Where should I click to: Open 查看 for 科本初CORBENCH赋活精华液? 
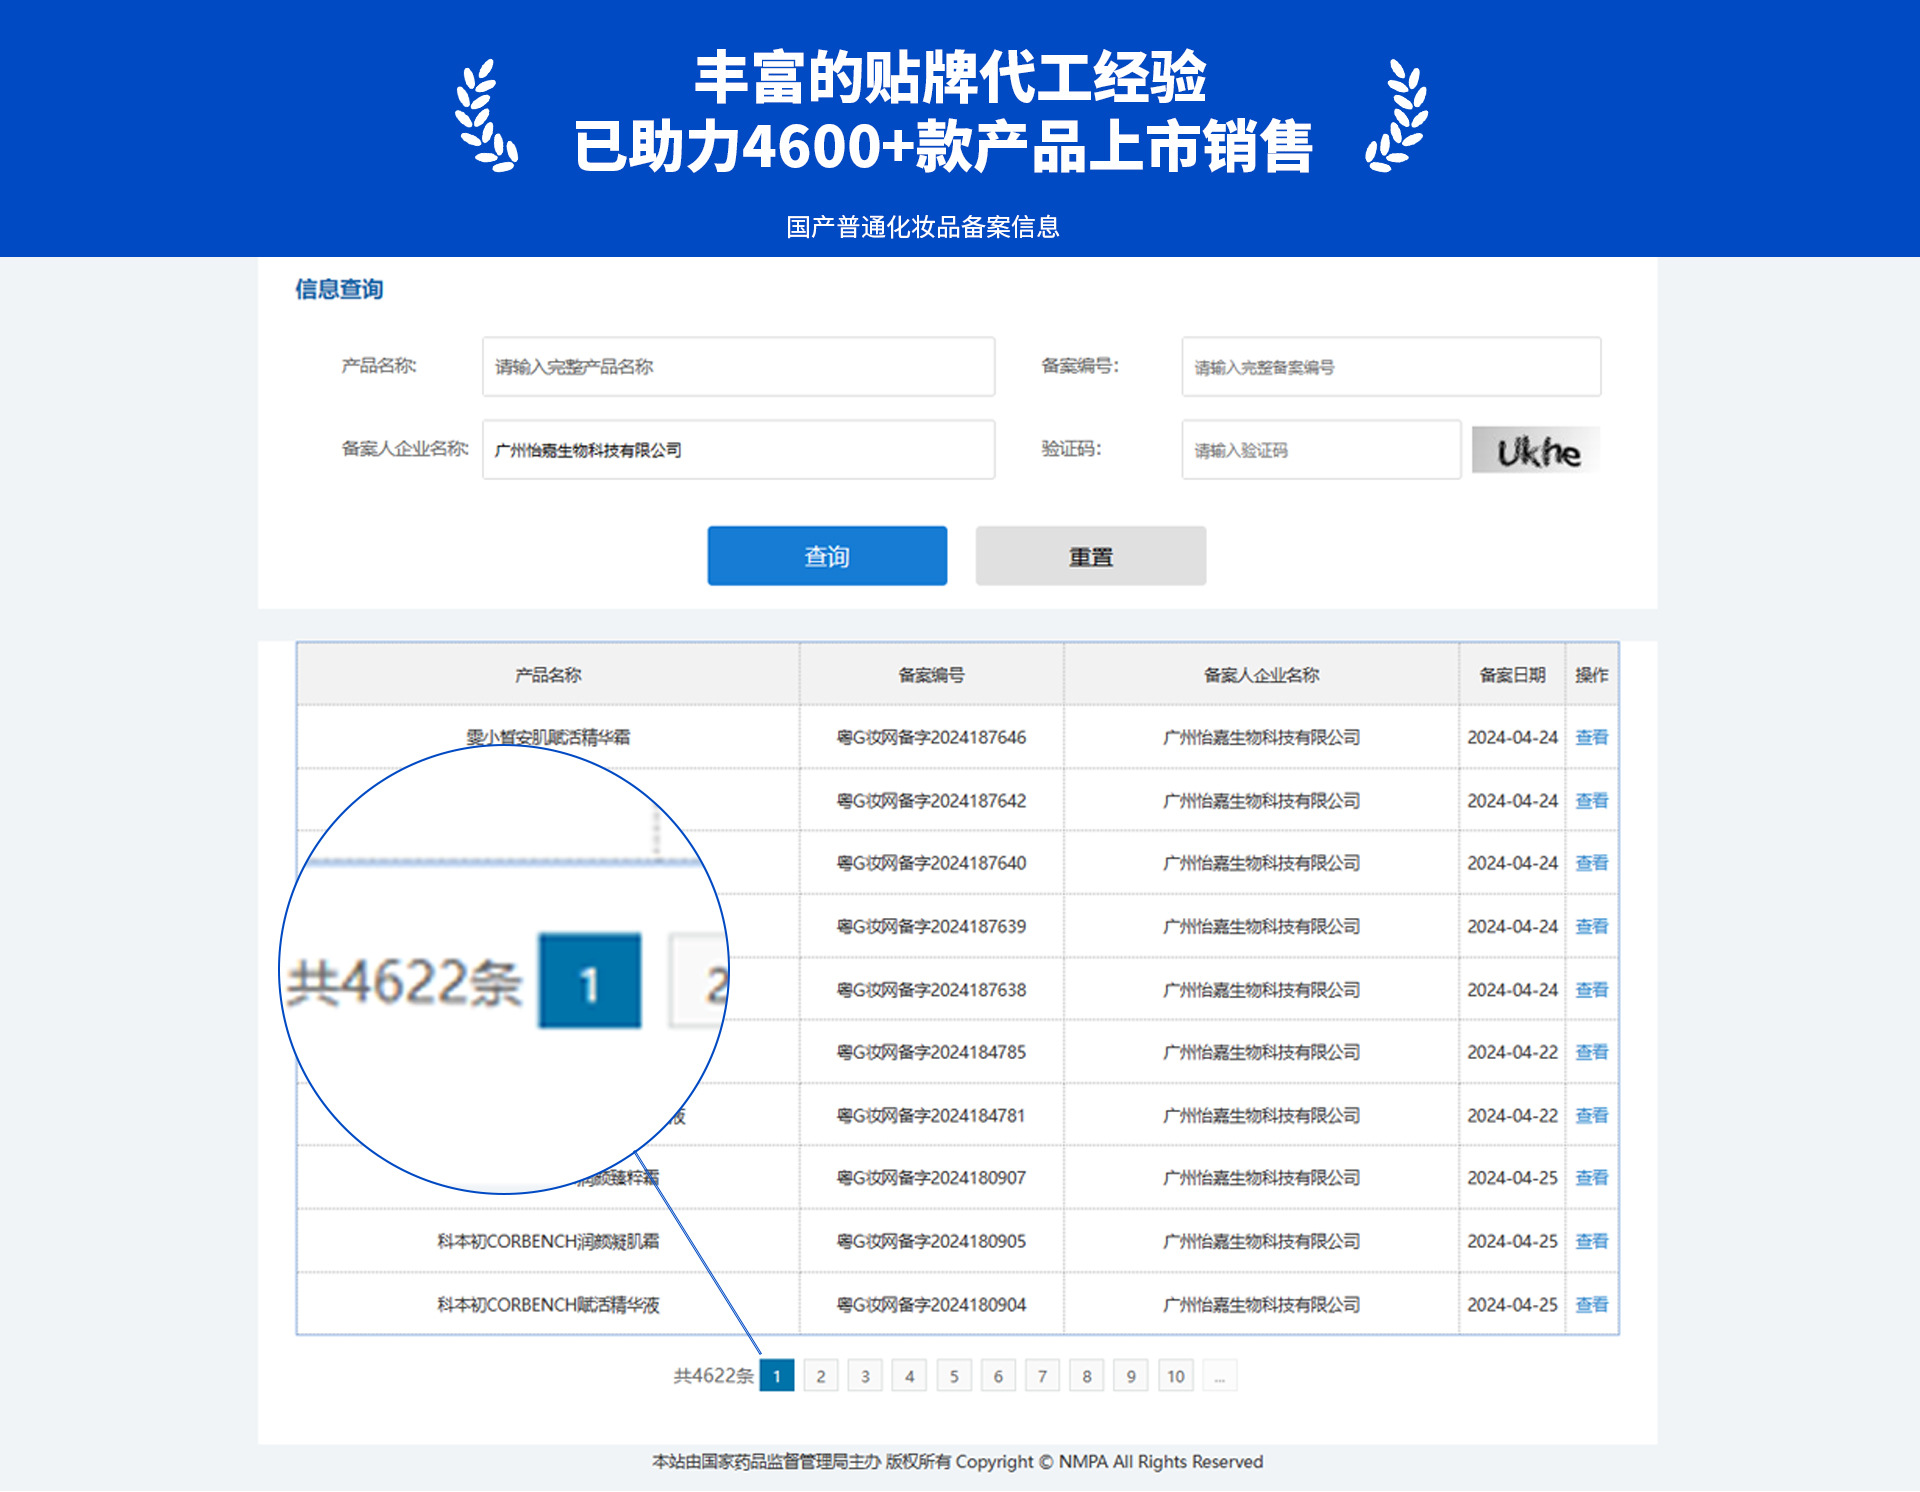1592,1304
